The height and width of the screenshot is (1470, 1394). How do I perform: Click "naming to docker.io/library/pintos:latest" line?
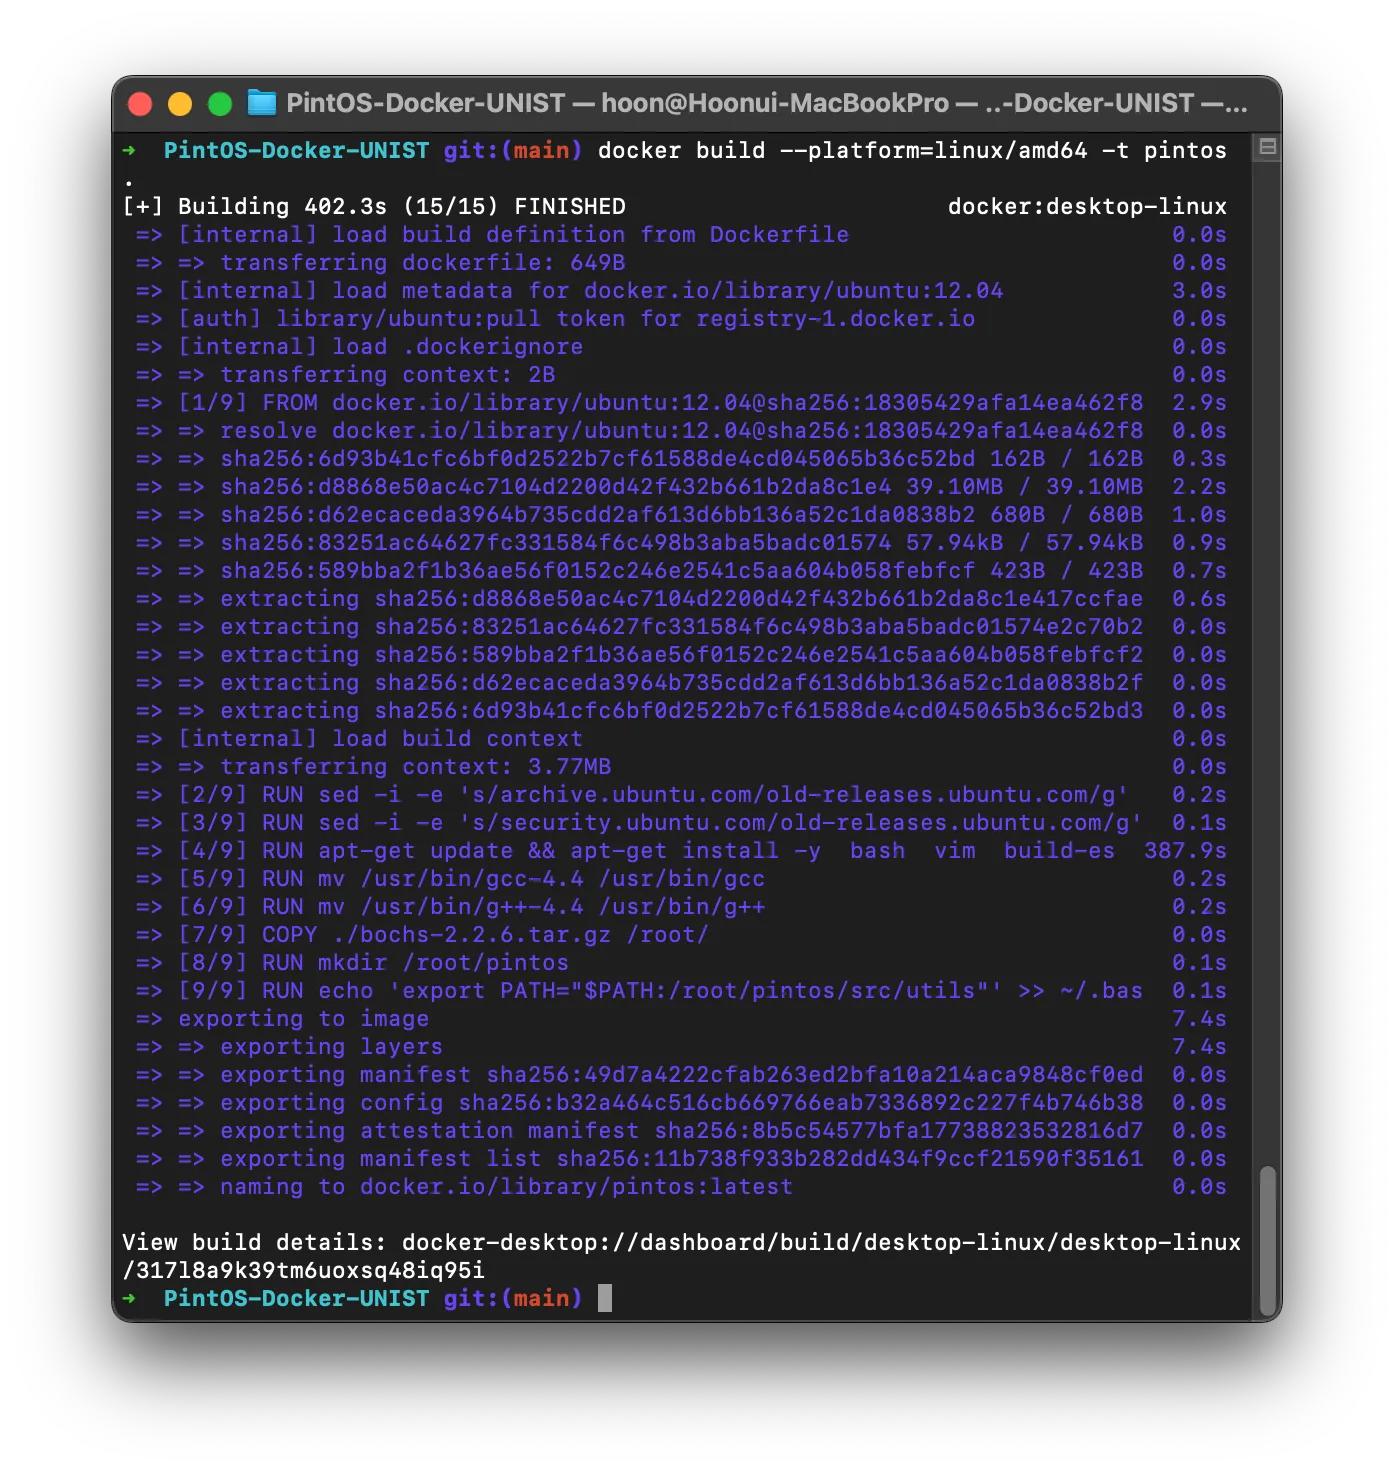pyautogui.click(x=506, y=1187)
